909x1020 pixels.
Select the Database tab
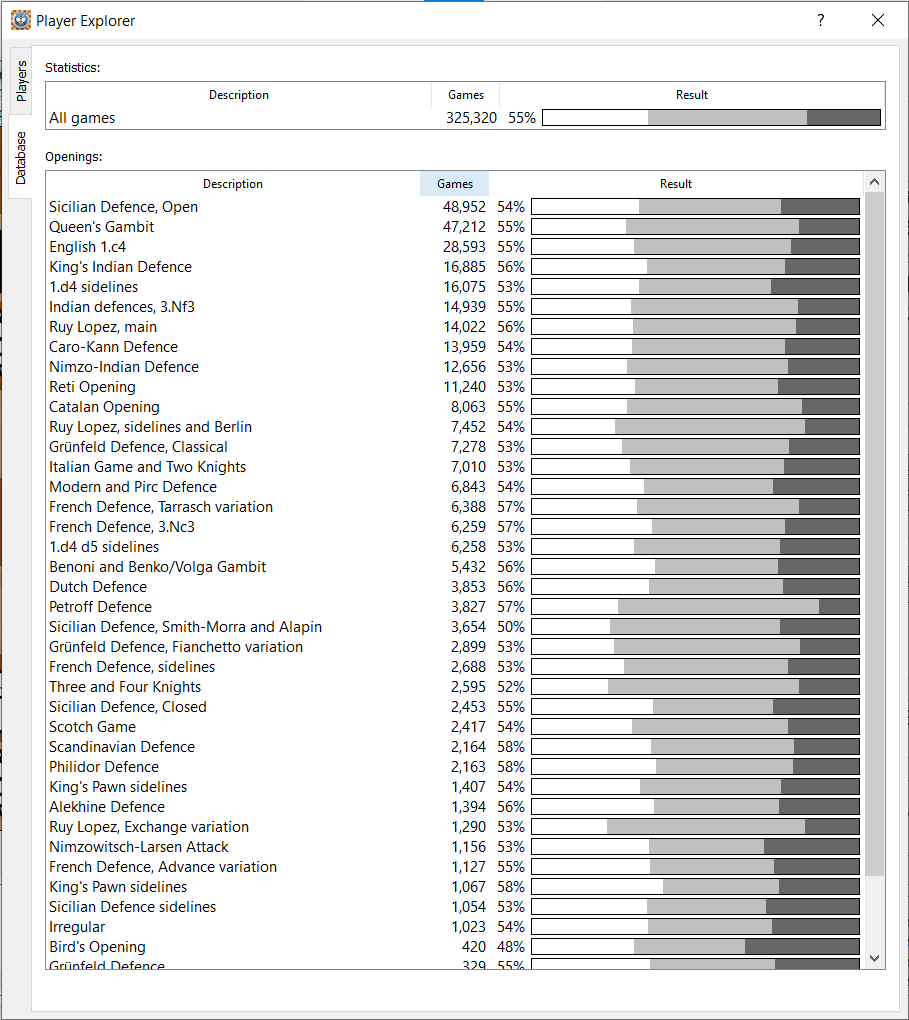(21, 158)
